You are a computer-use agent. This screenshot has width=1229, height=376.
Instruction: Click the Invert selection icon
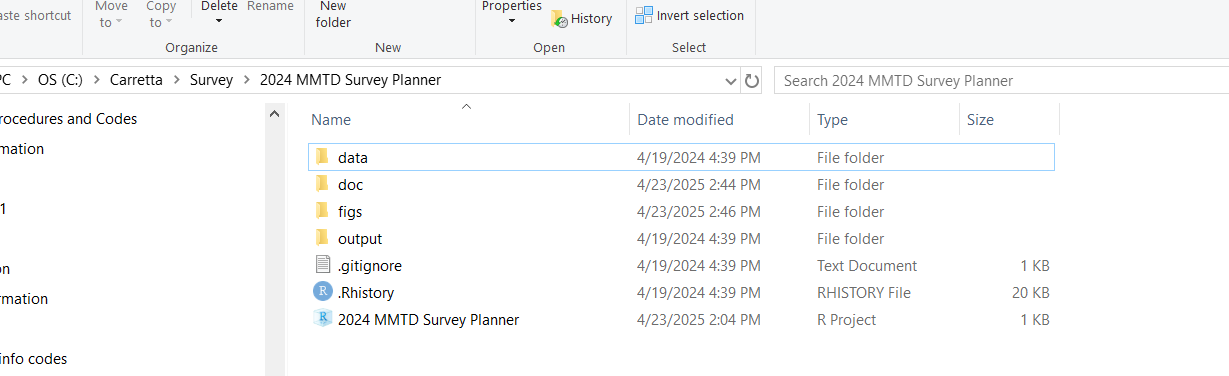tap(644, 15)
